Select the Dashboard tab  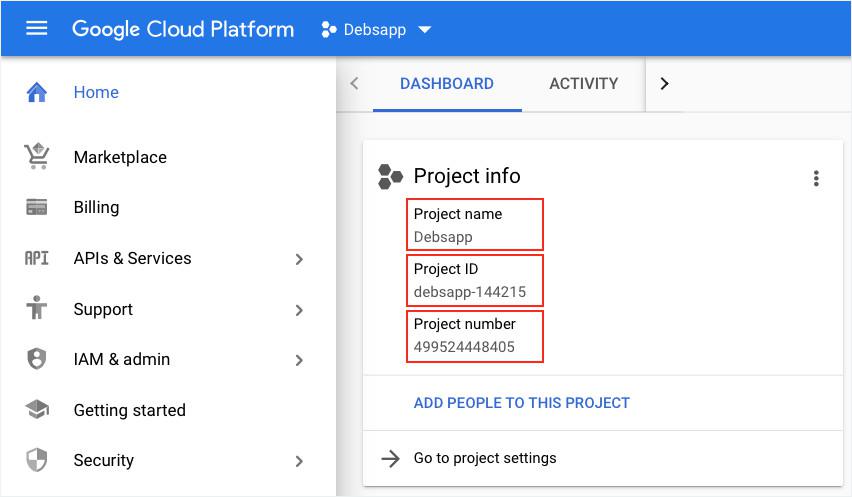447,84
